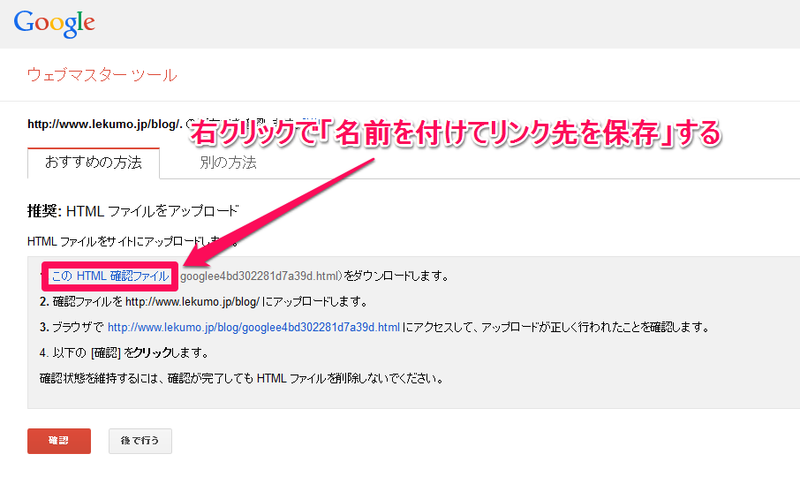This screenshot has height=492, width=800.
Task: Click the filename text googlee4bd302281d7a39d.html) in step 1
Action: 261,276
